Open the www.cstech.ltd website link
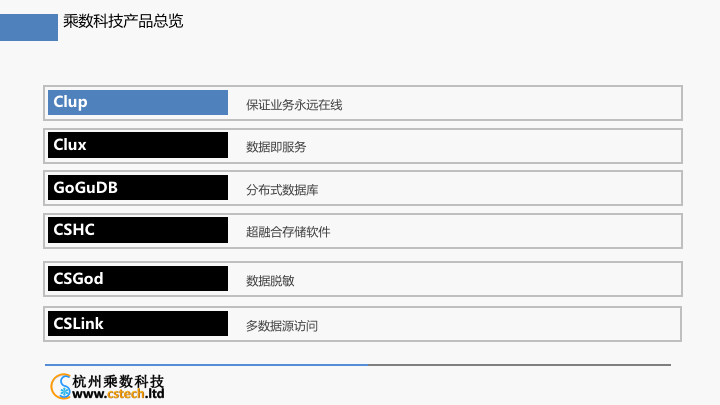The height and width of the screenshot is (405, 720). 118,394
